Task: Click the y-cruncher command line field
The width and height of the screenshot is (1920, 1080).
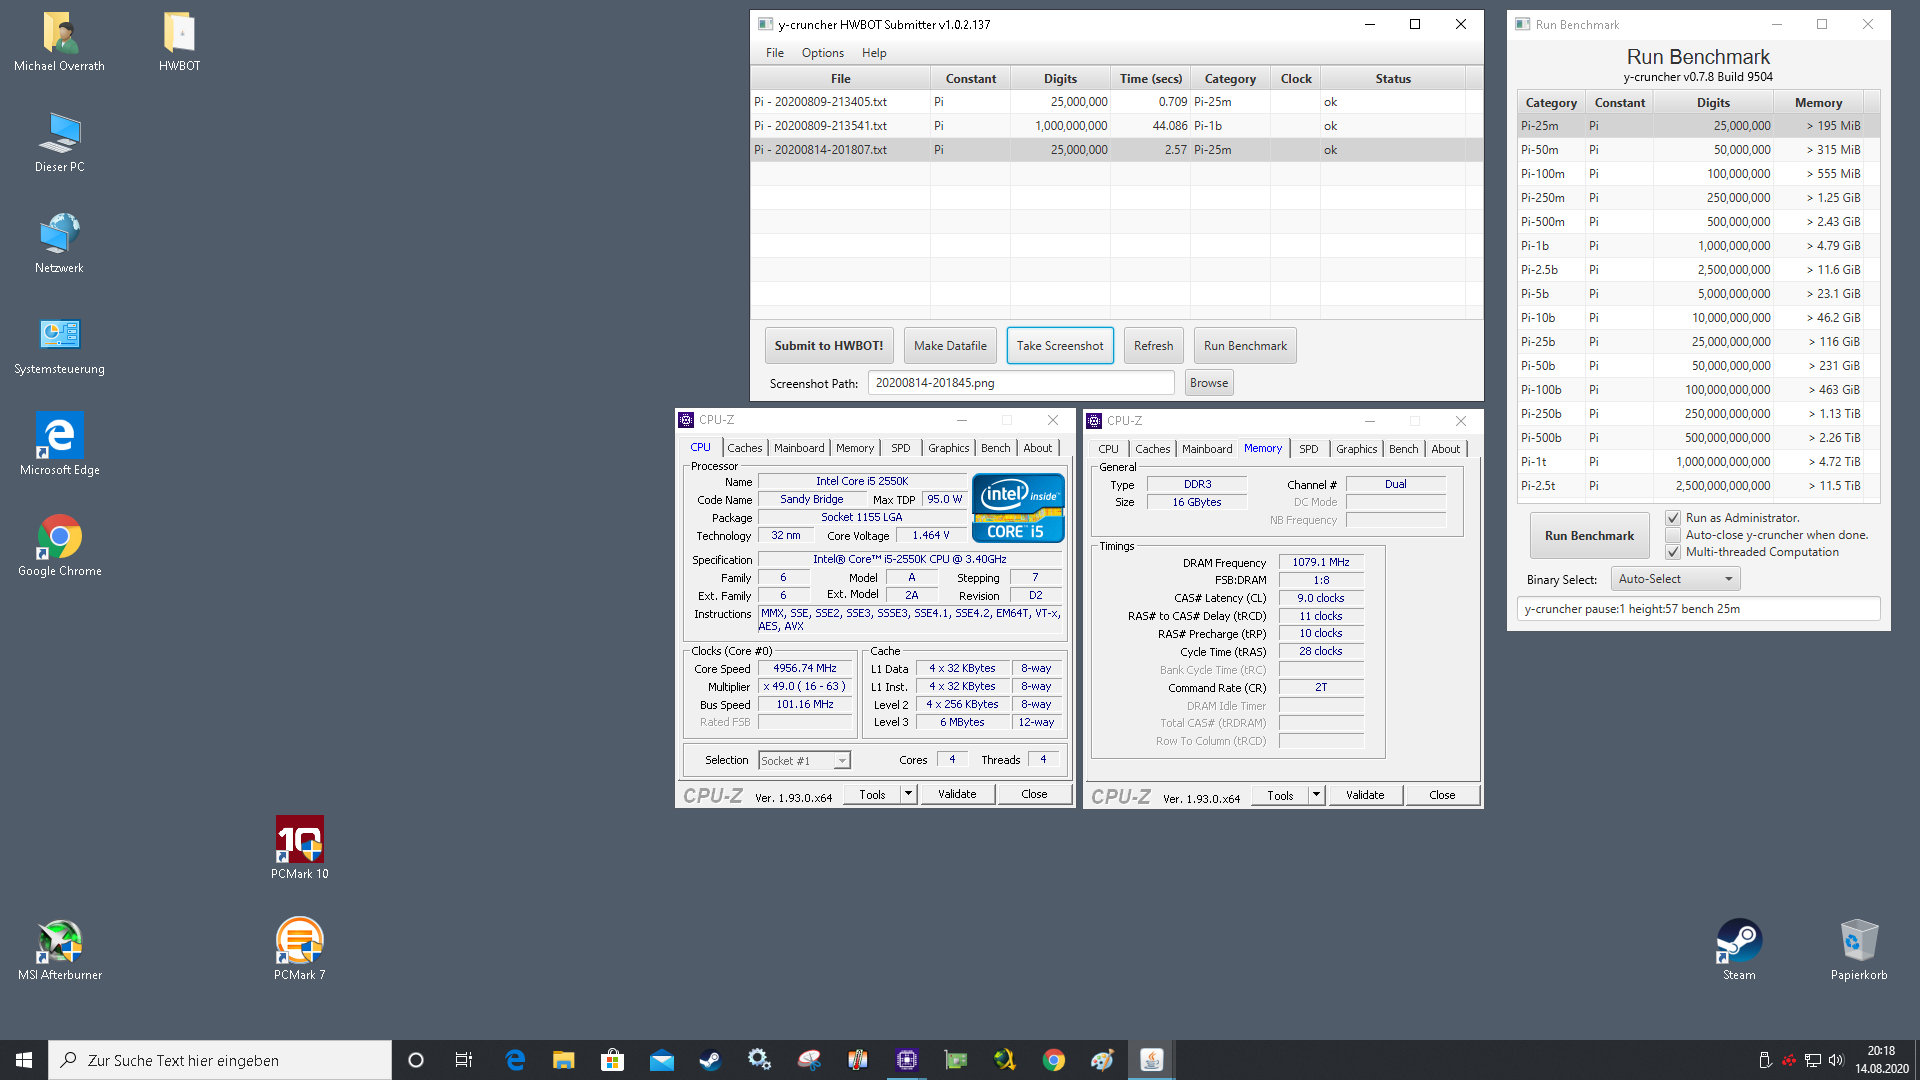Action: (1698, 609)
